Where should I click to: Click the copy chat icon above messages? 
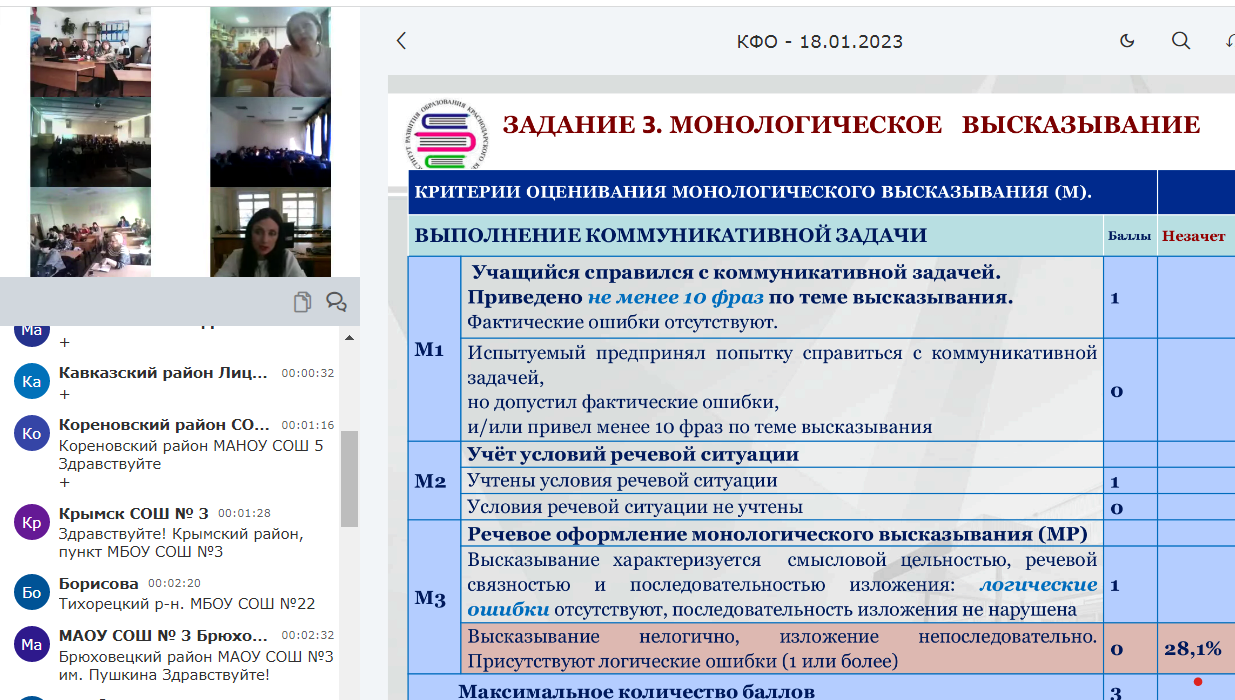[x=303, y=302]
